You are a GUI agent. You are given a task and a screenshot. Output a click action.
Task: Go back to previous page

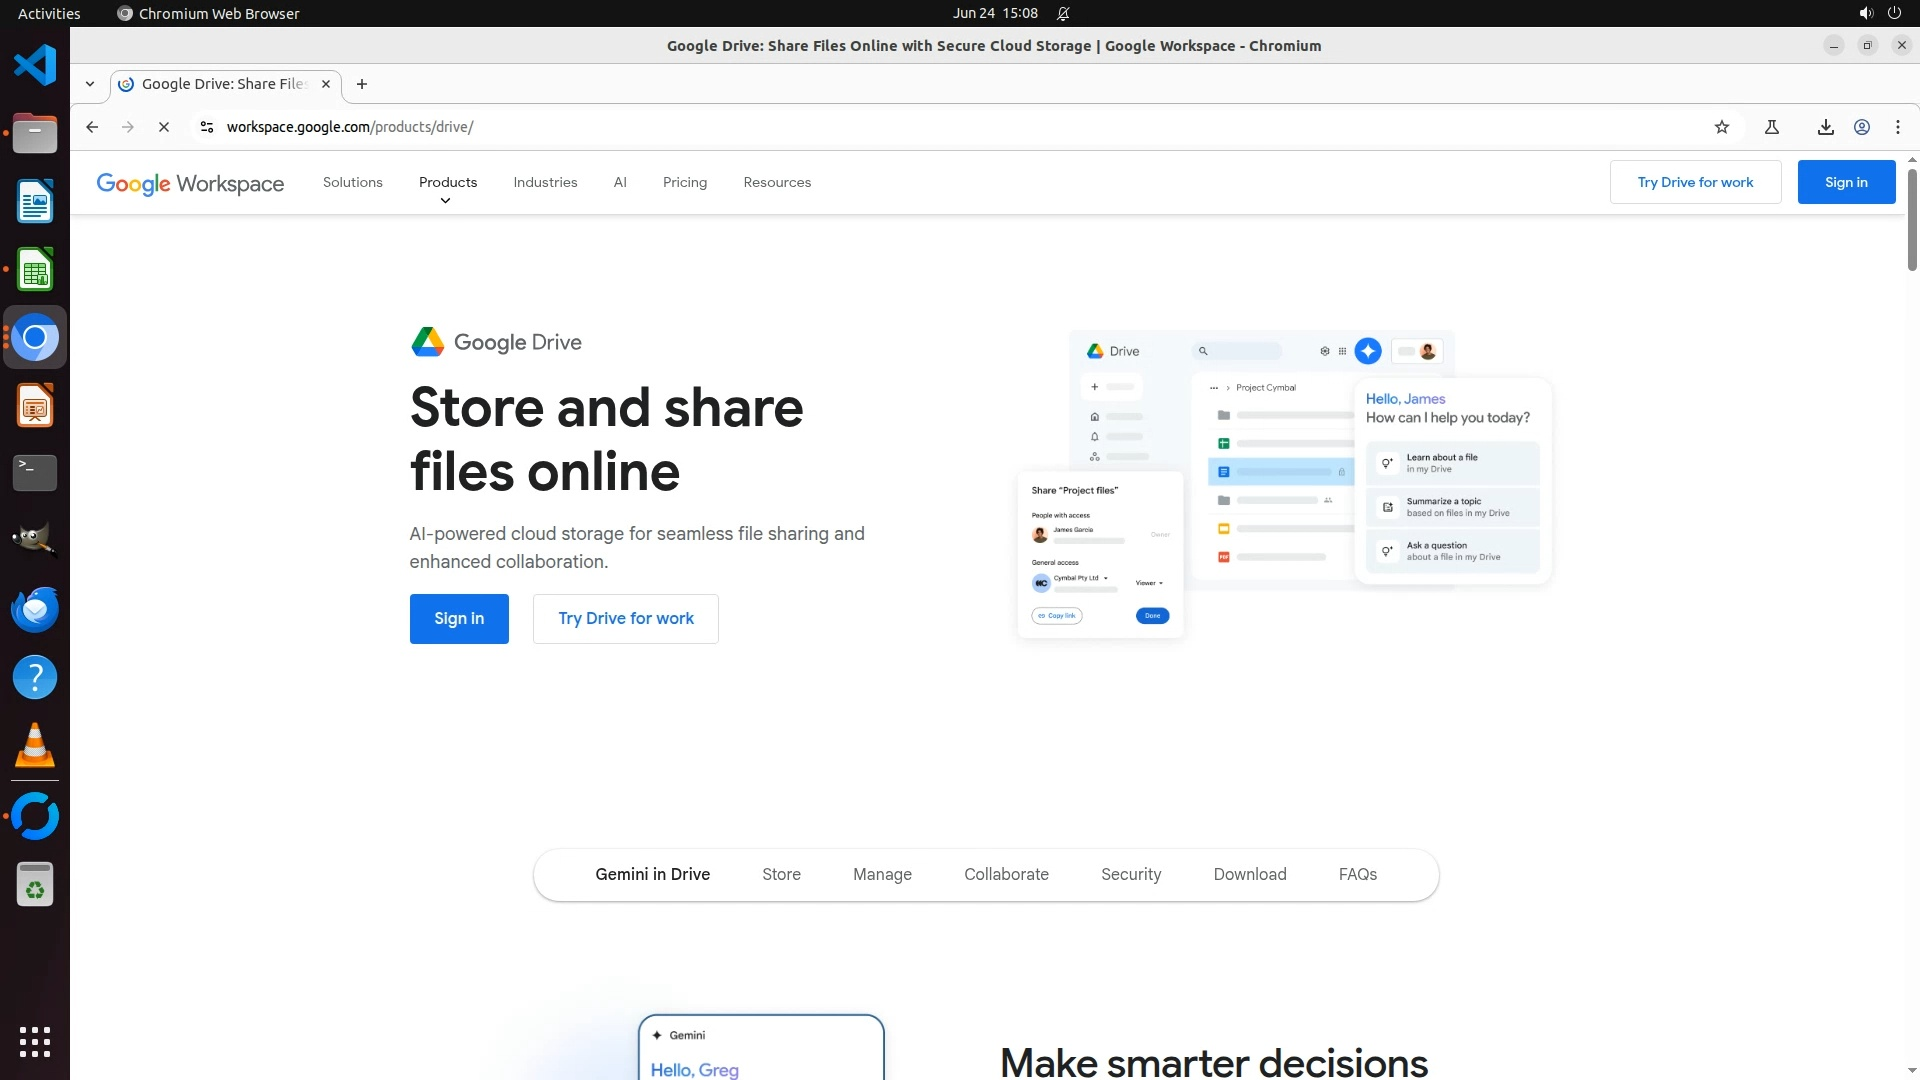(x=92, y=127)
